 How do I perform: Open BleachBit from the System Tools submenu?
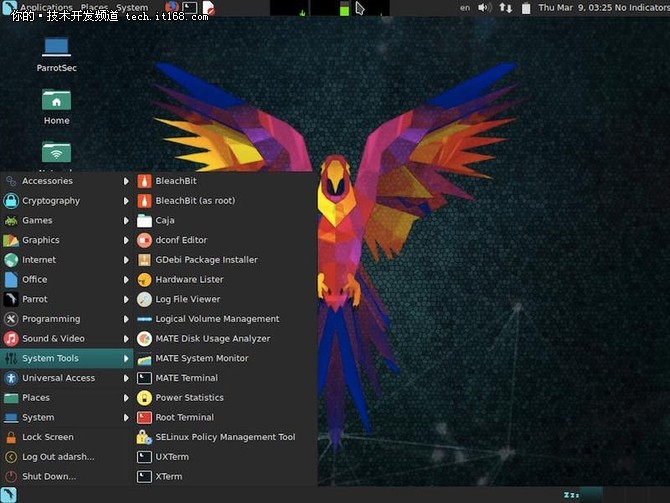coord(225,181)
